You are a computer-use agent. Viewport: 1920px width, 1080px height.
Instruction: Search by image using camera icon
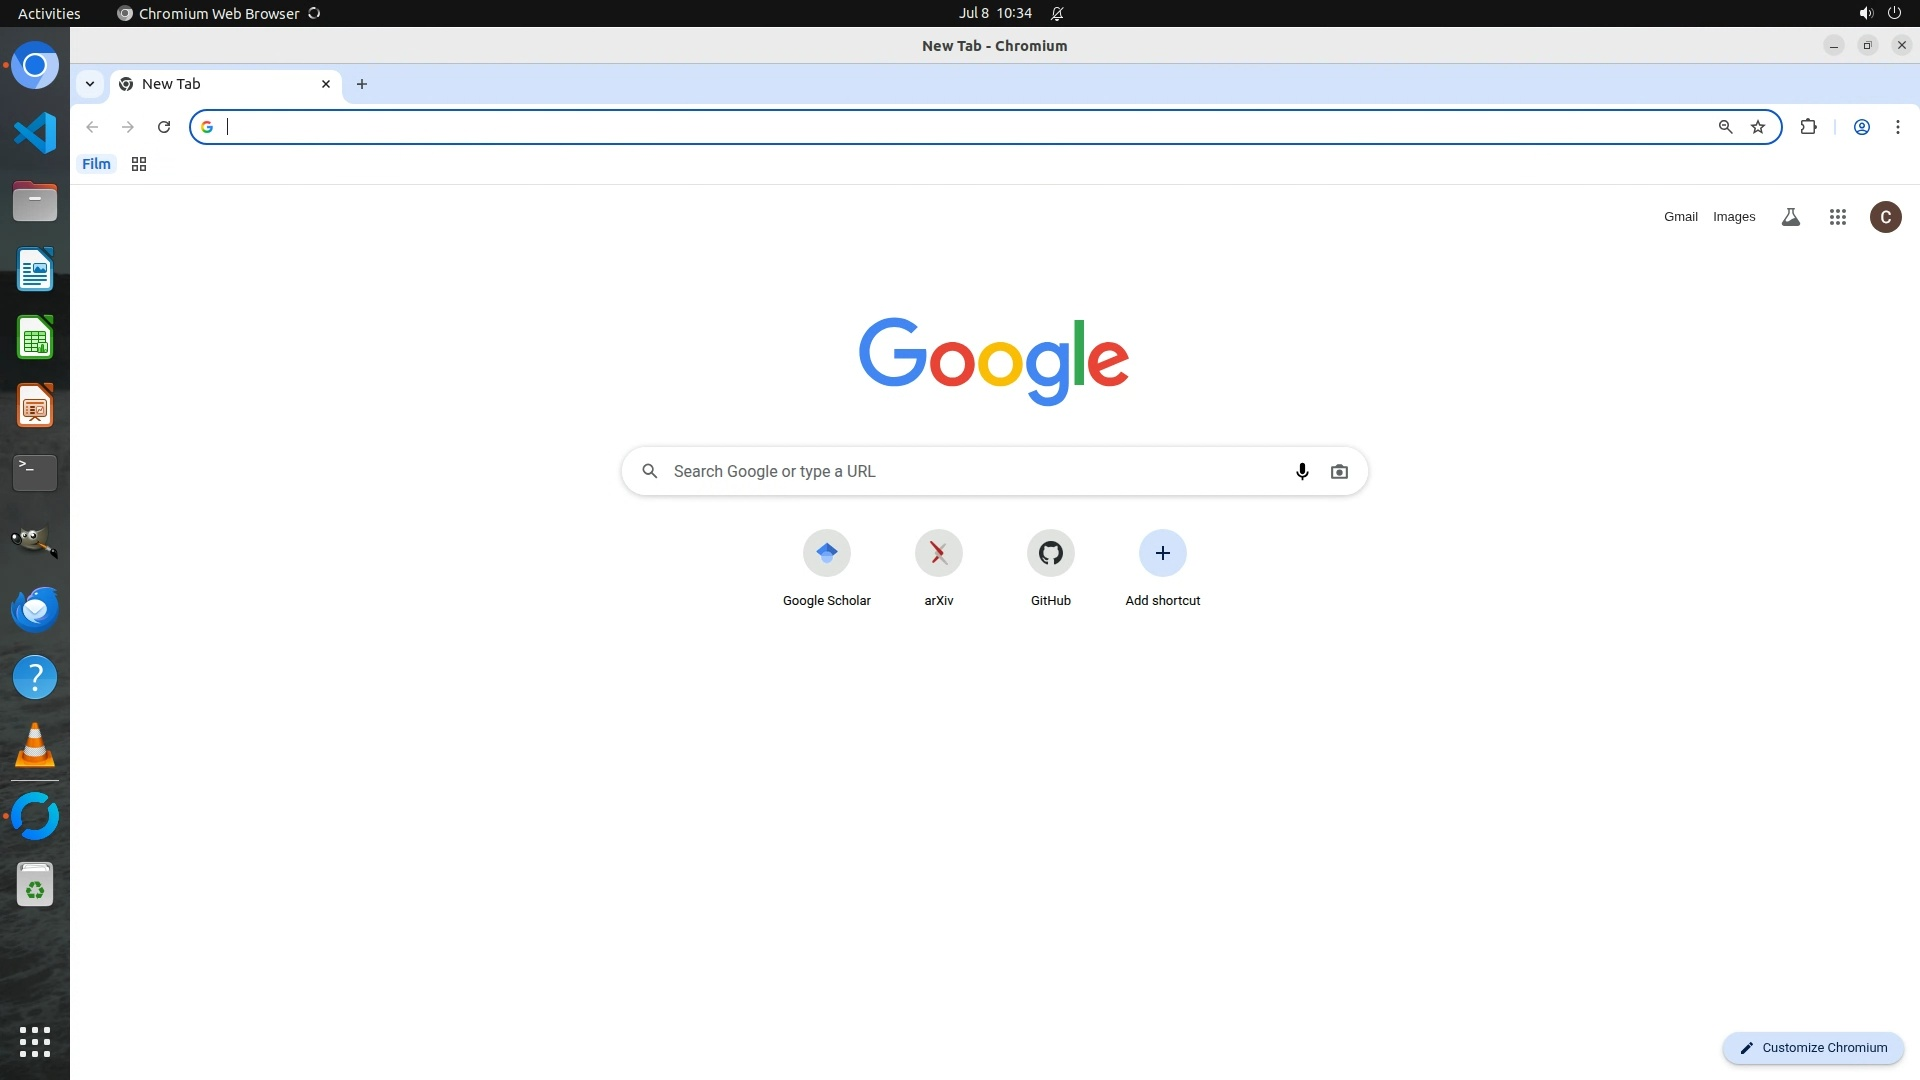(1339, 471)
